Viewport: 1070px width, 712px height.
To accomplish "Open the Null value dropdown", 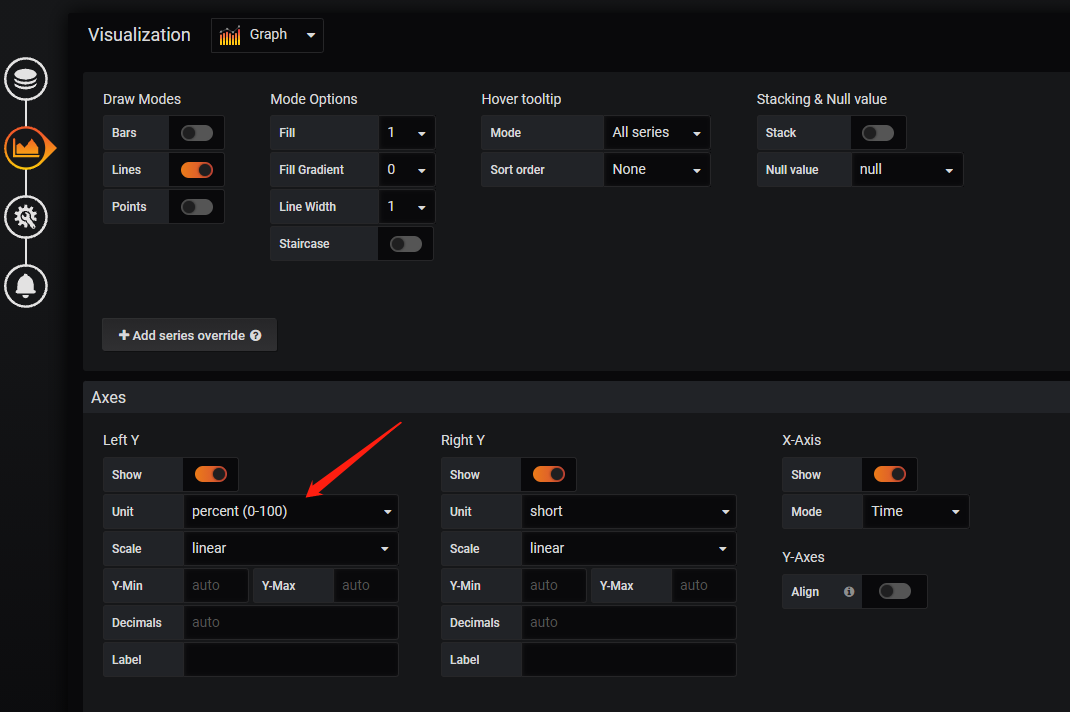I will (906, 170).
